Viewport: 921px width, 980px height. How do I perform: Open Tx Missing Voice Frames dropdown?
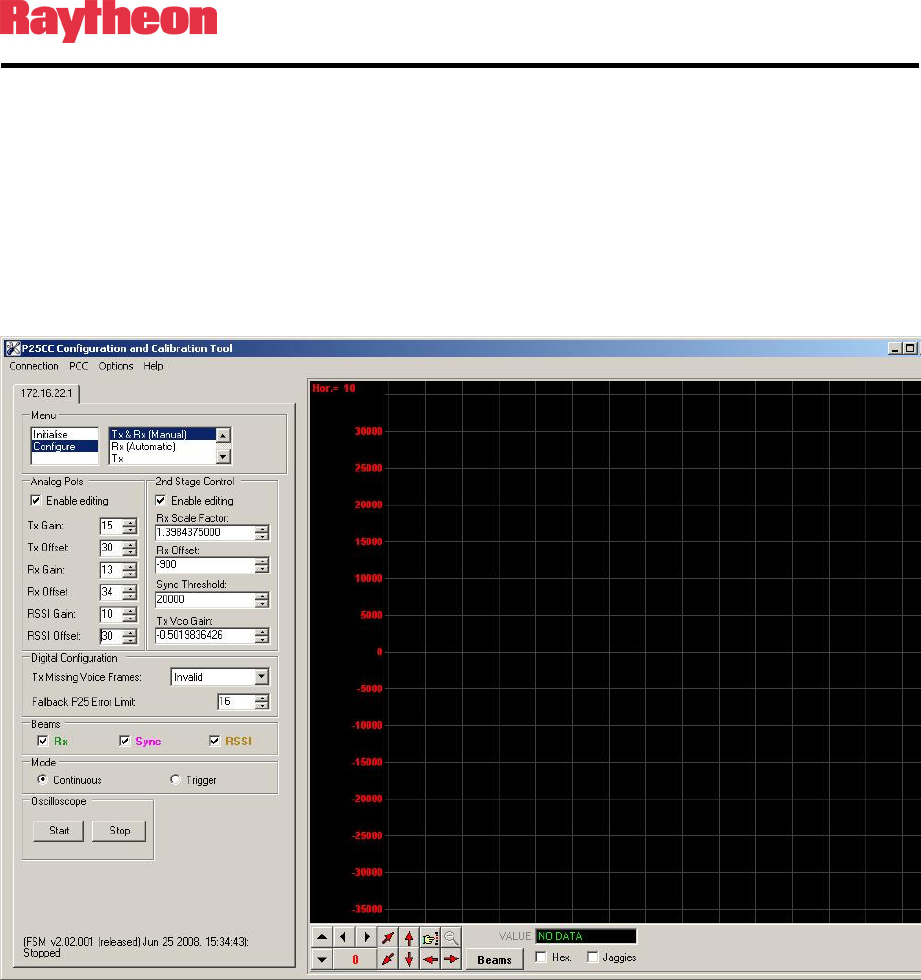(x=262, y=676)
